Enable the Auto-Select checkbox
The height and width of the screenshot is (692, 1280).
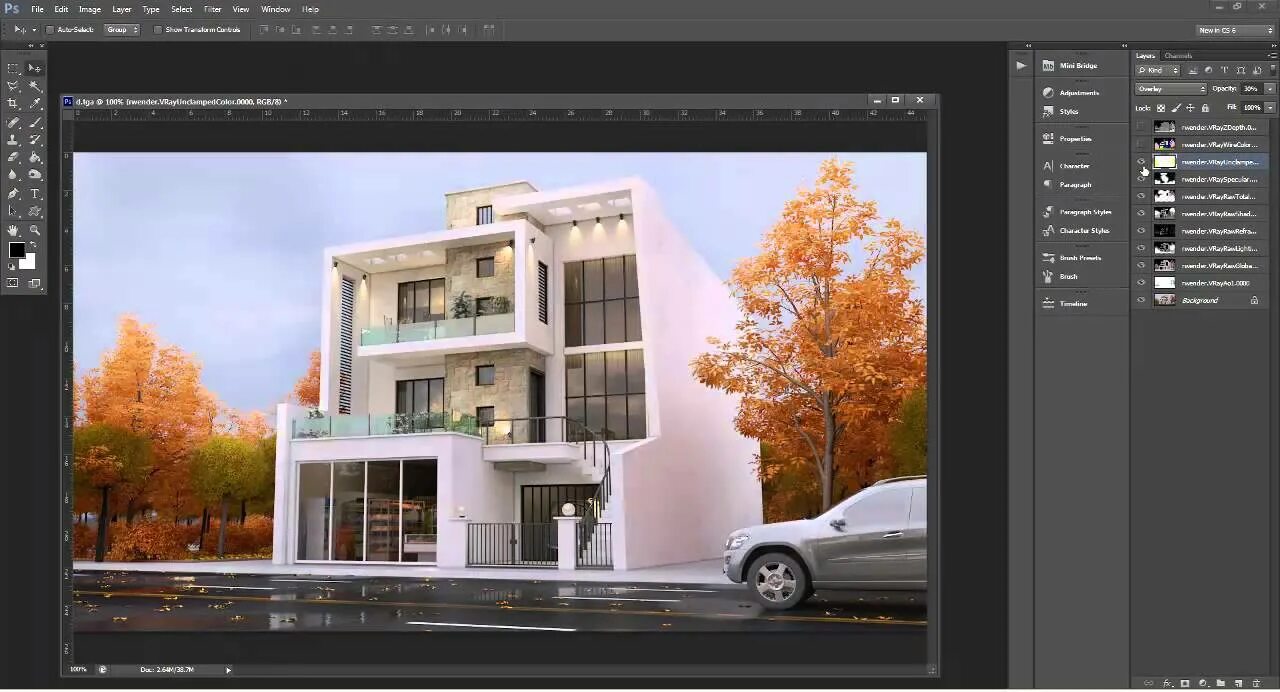coord(50,30)
